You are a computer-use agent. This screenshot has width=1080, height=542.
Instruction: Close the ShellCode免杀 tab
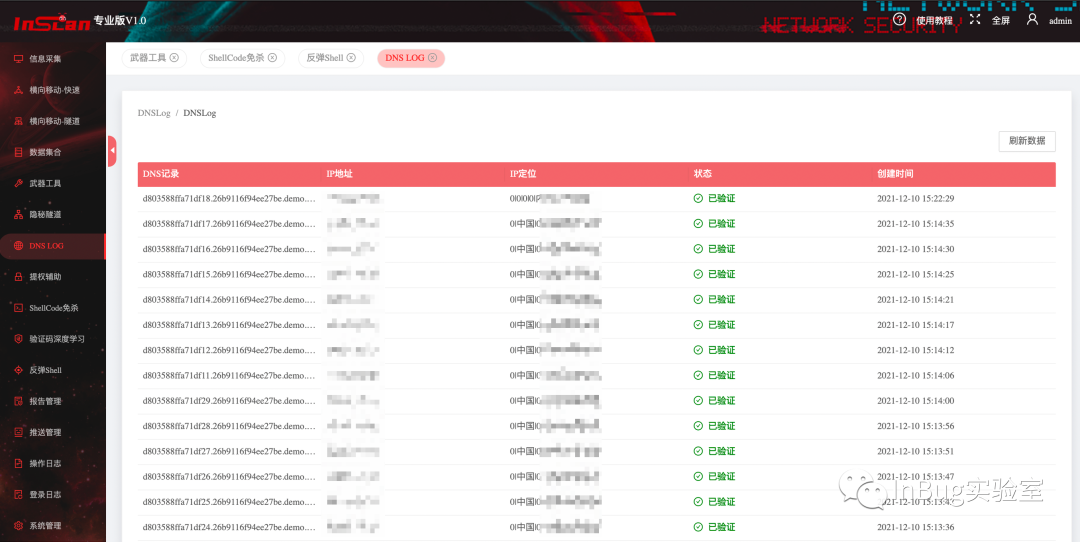pyautogui.click(x=272, y=58)
